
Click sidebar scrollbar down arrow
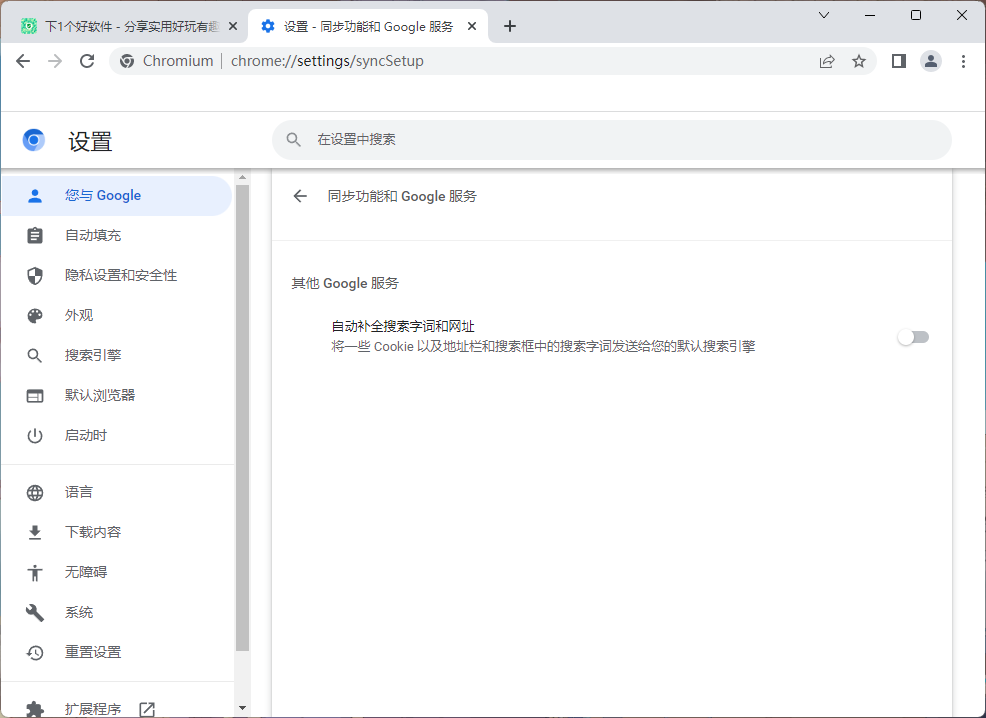pyautogui.click(x=243, y=708)
